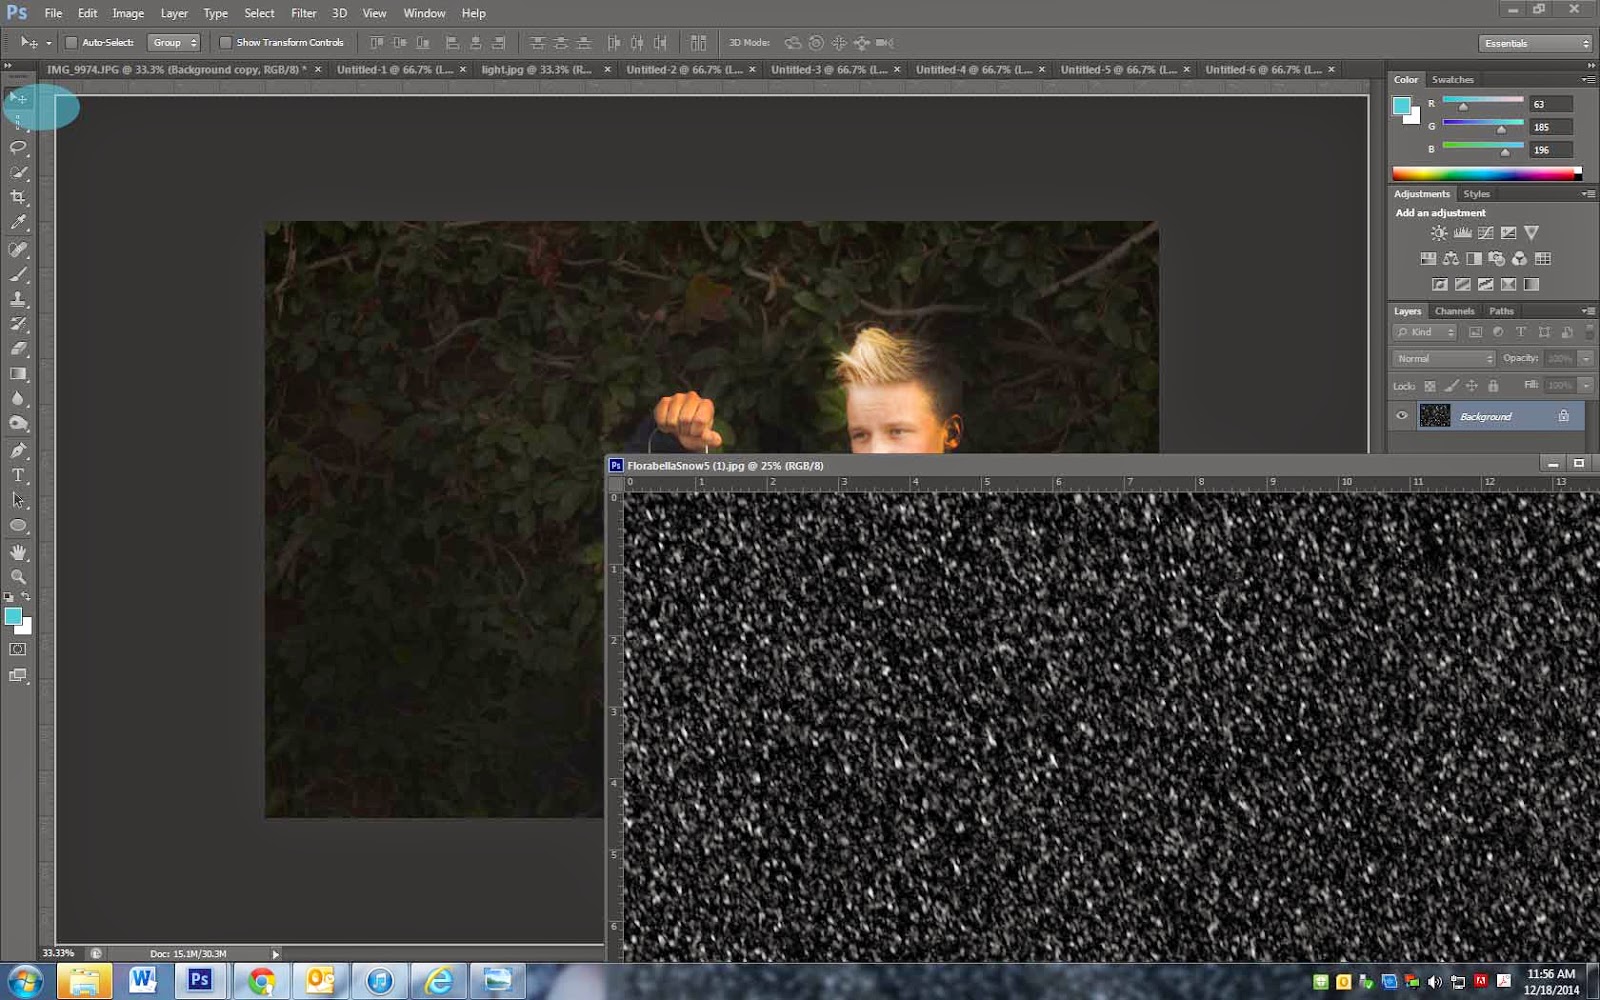Screen dimensions: 1600x1000
Task: Swap foreground and background colors
Action: [x=26, y=597]
